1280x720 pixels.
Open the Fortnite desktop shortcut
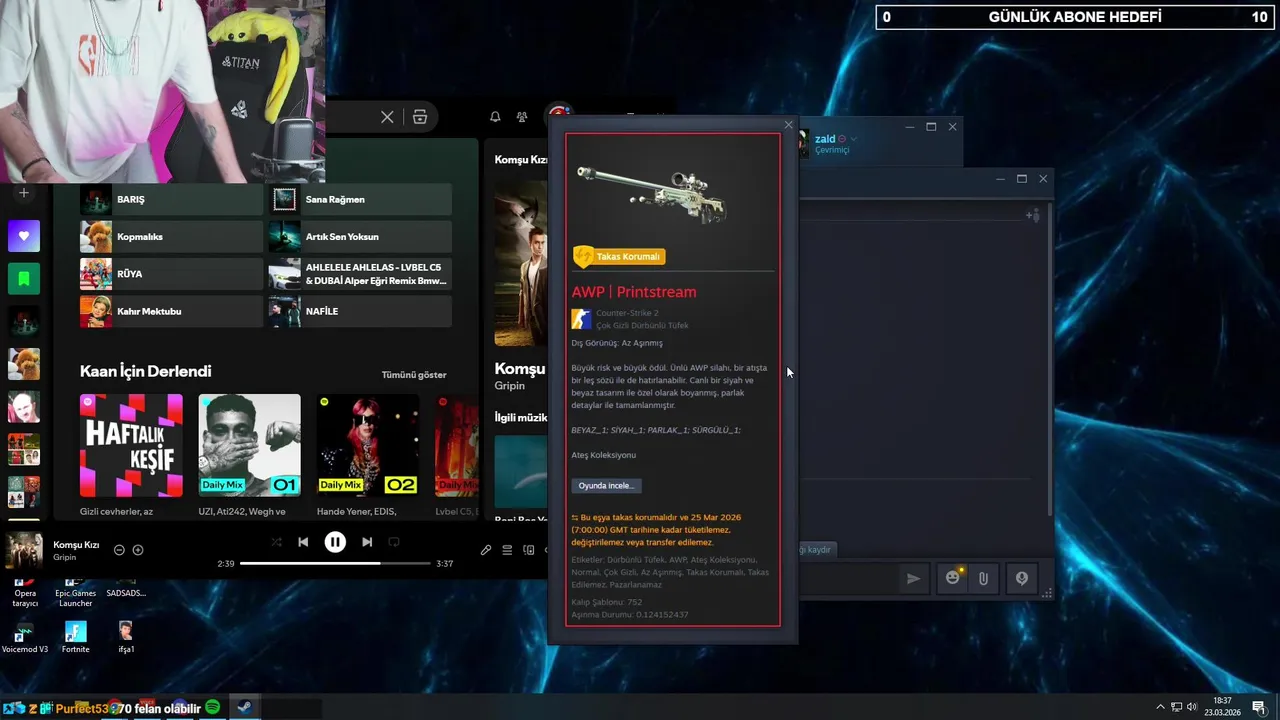coord(75,637)
